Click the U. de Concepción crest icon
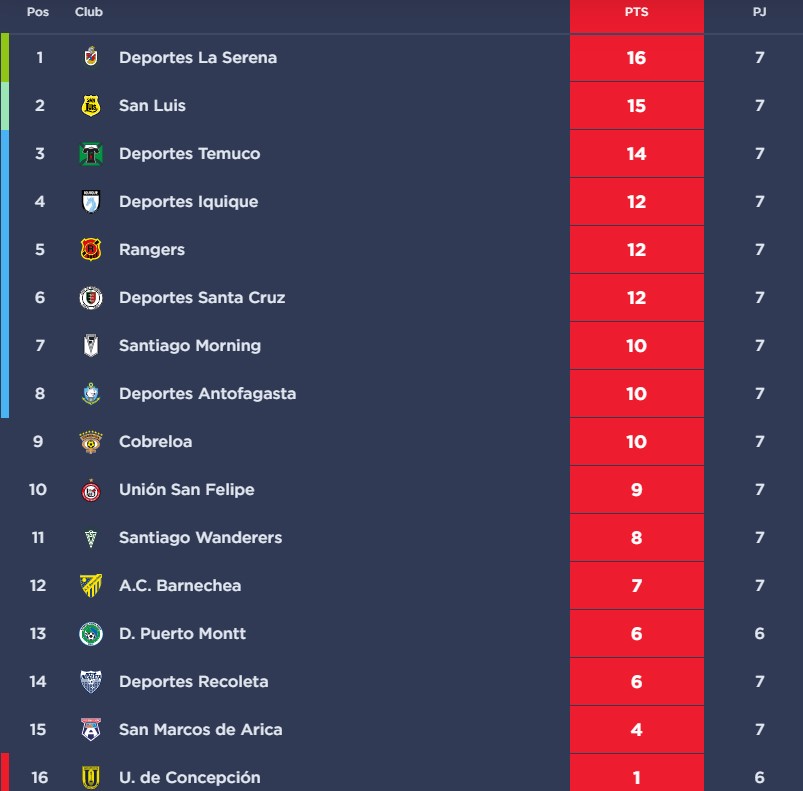The image size is (803, 791). [91, 777]
